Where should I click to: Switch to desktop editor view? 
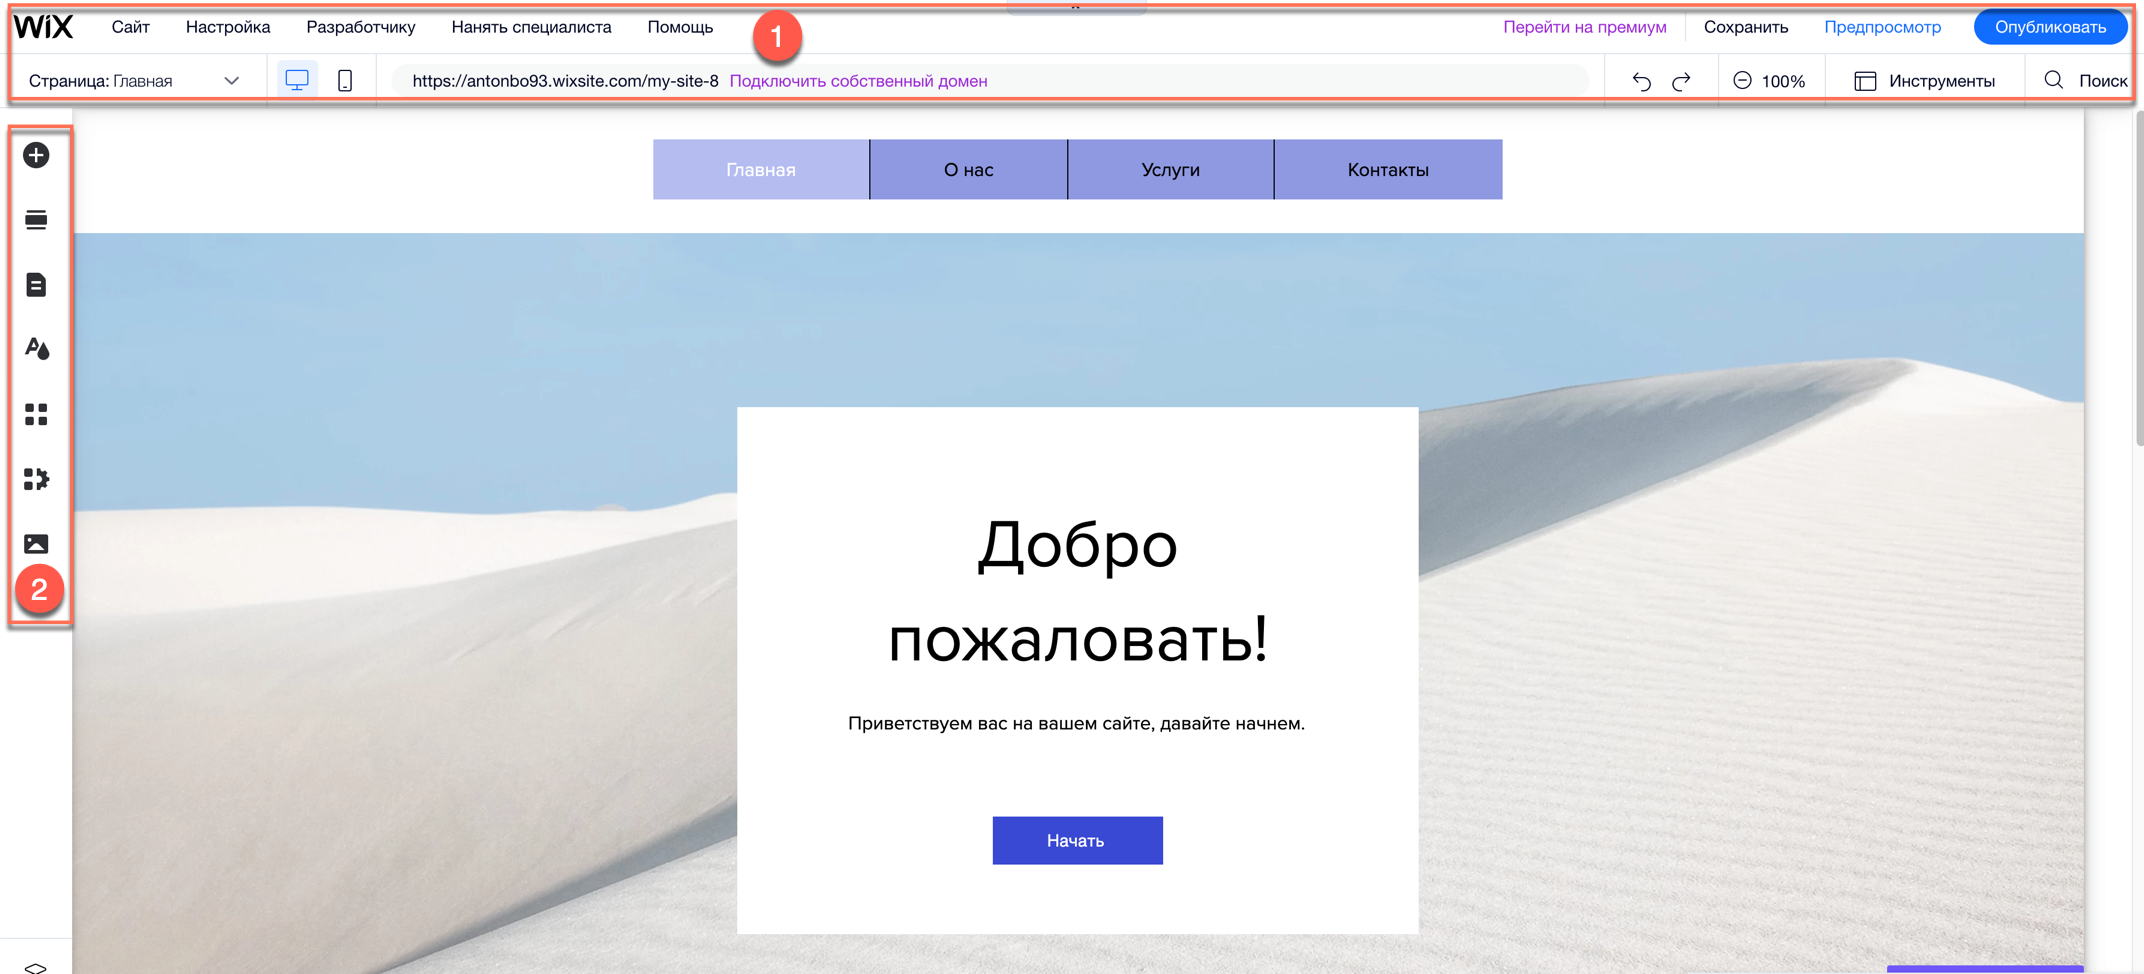297,80
